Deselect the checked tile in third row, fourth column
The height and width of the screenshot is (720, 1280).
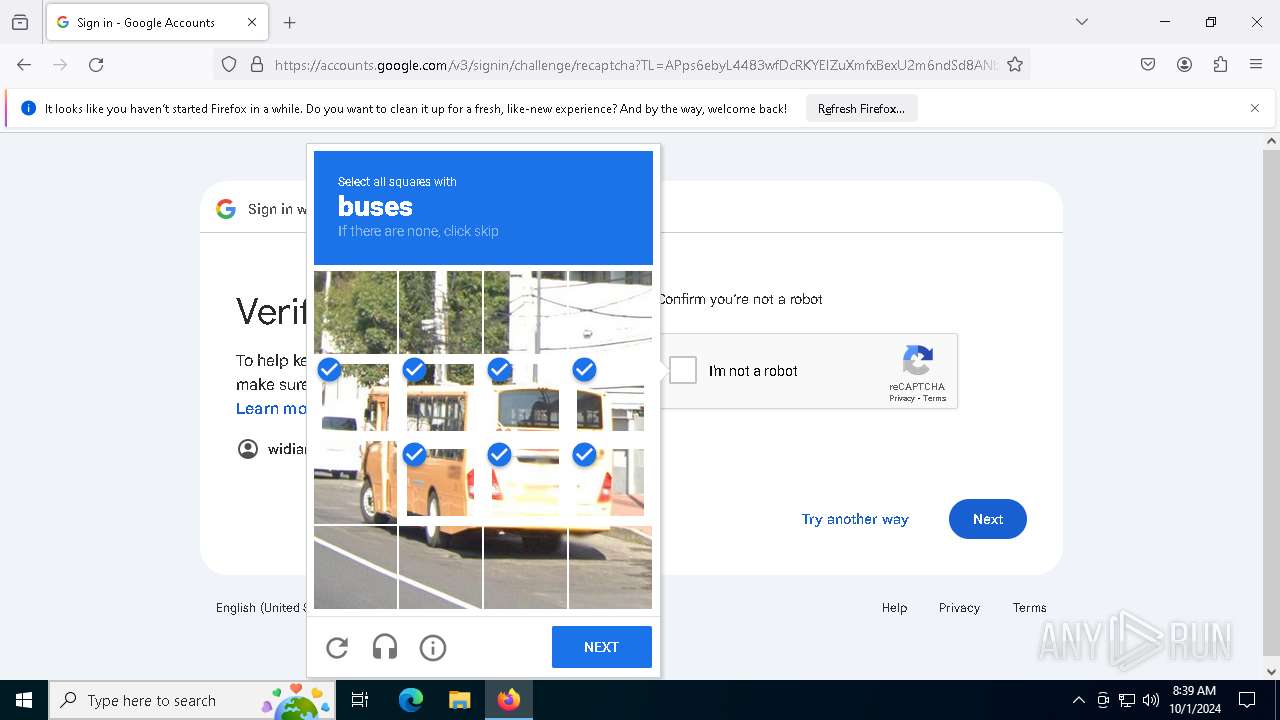tap(610, 482)
